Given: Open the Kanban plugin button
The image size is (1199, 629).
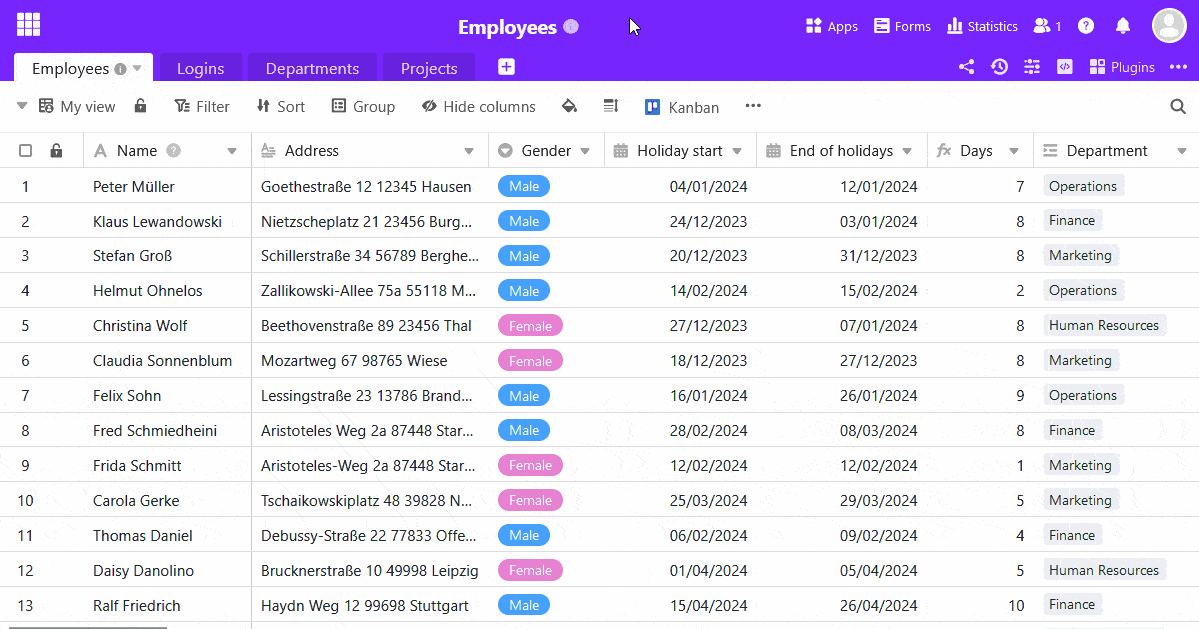Looking at the screenshot, I should pos(682,107).
